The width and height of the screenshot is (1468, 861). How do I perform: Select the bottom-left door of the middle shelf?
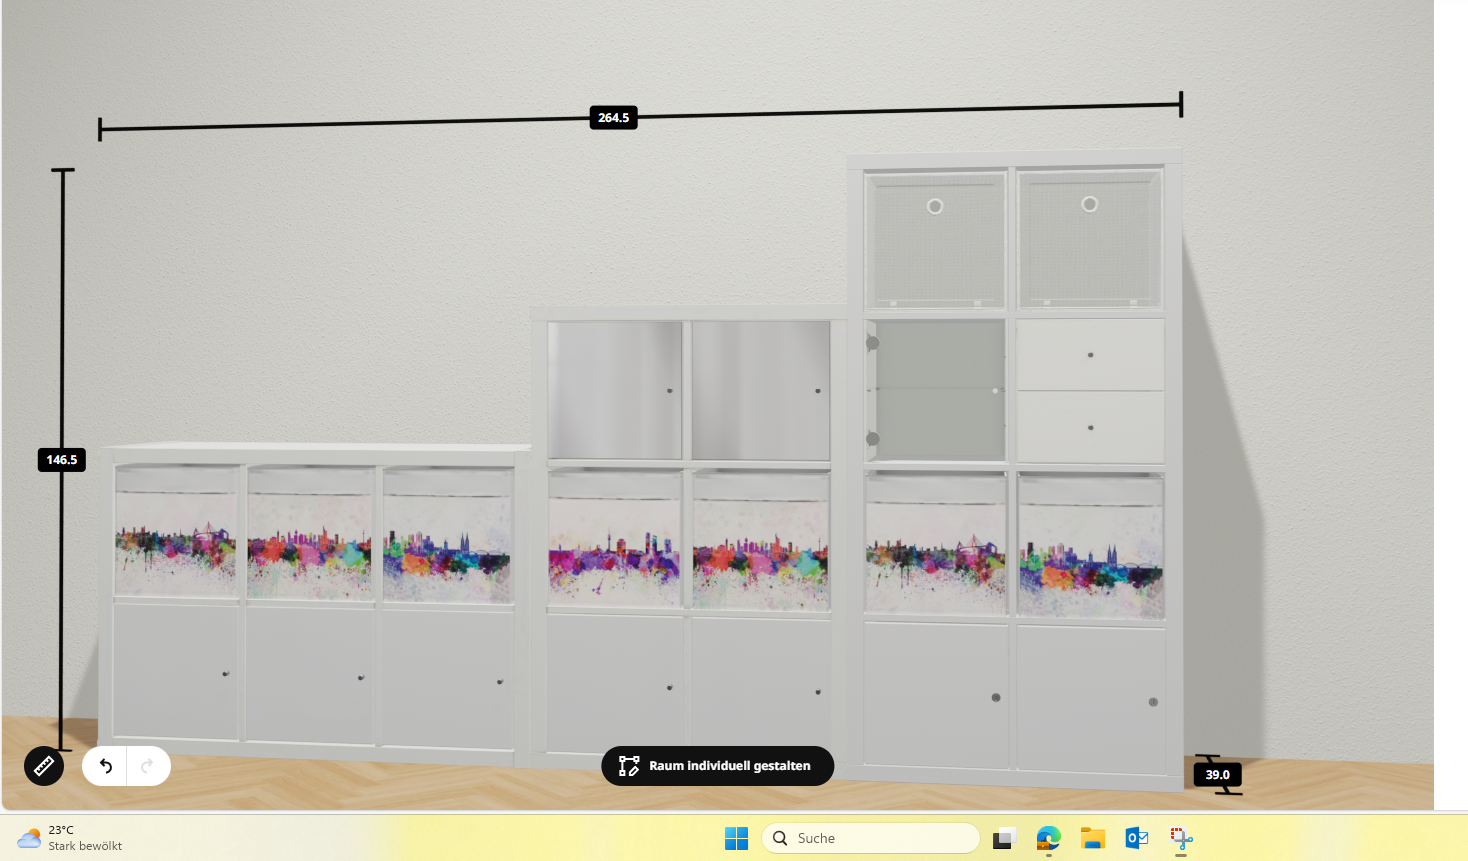[615, 684]
